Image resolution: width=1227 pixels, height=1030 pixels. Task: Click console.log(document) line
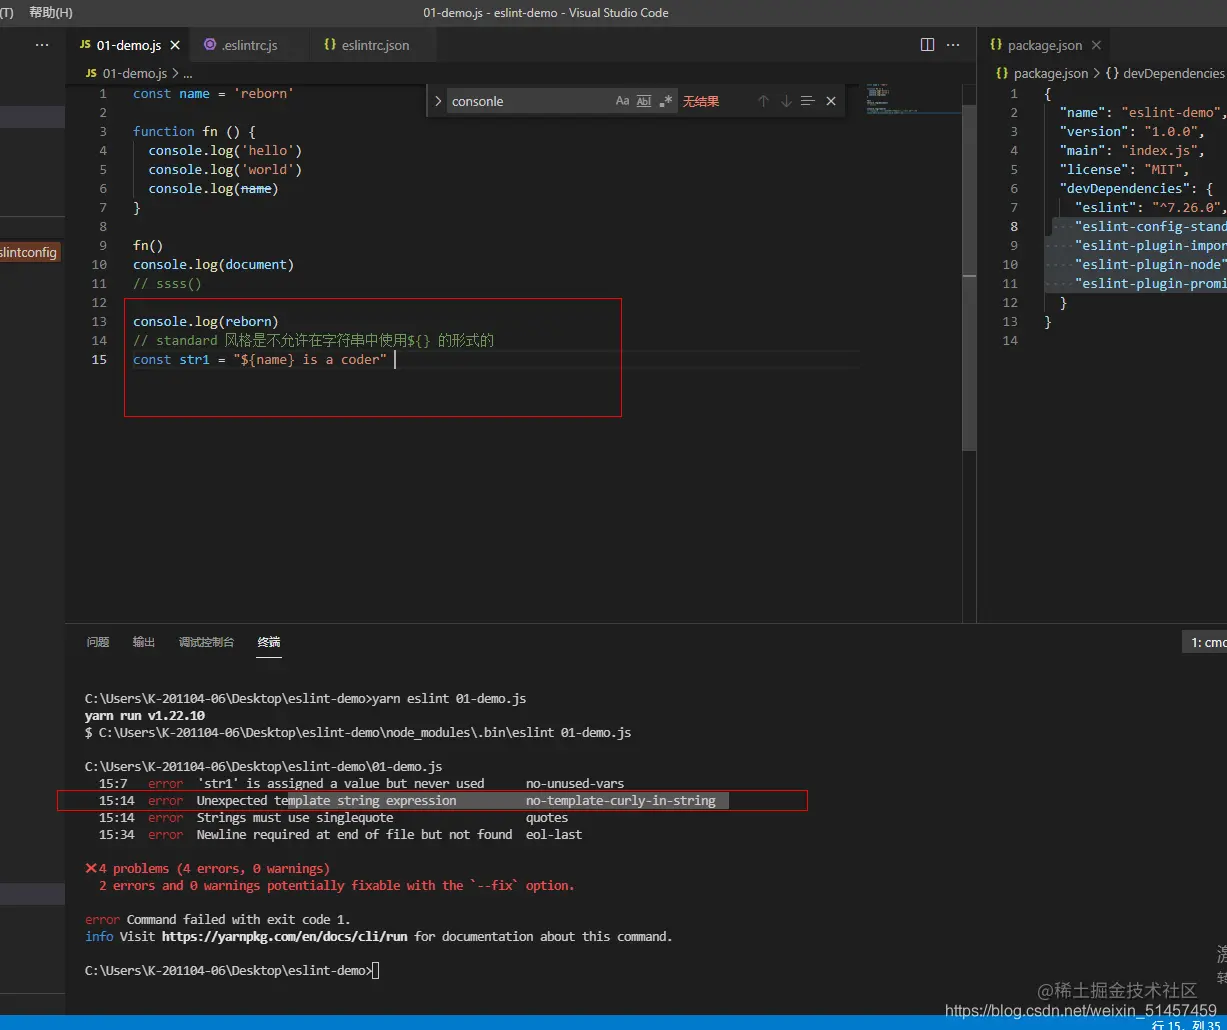coord(213,265)
